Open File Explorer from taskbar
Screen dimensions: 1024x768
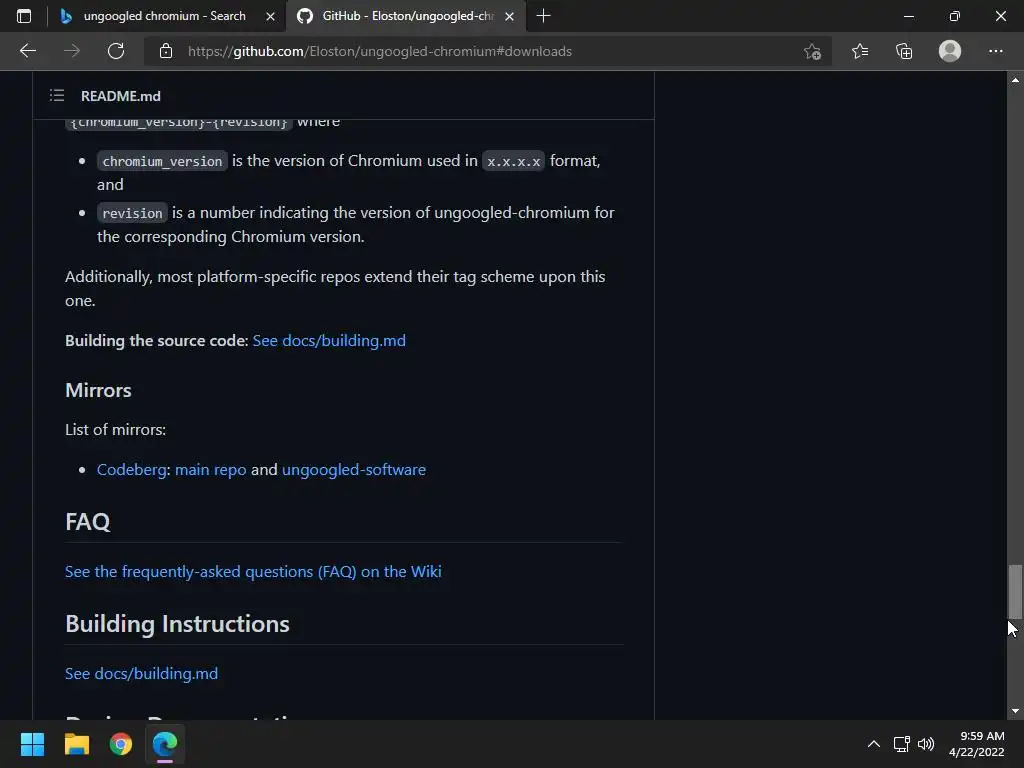(x=76, y=744)
